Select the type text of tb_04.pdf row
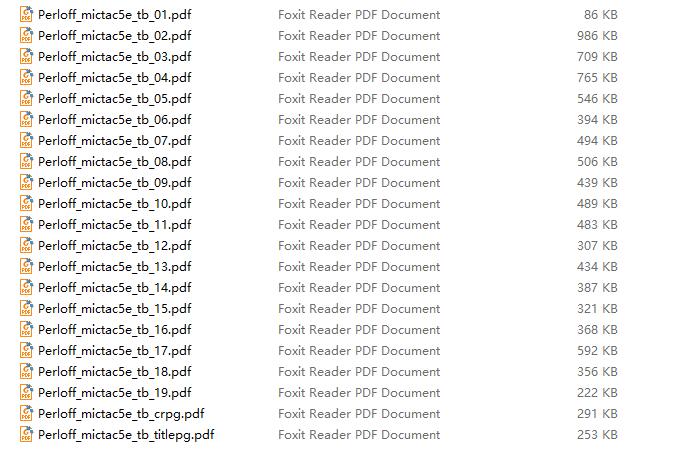The height and width of the screenshot is (476, 681). (x=359, y=78)
